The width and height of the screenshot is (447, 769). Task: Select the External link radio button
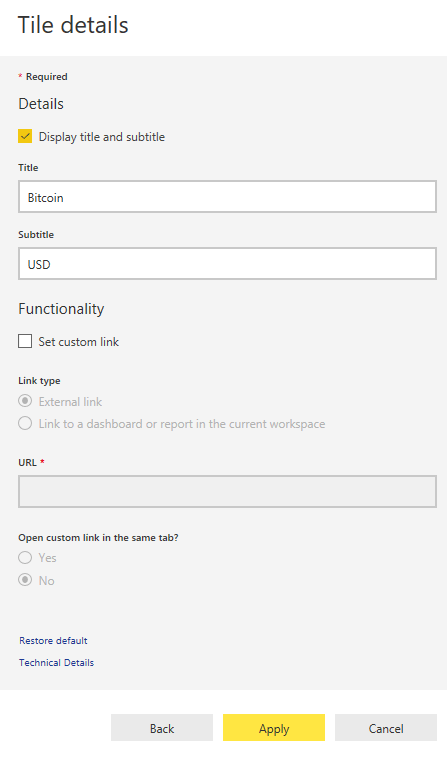pyautogui.click(x=25, y=401)
